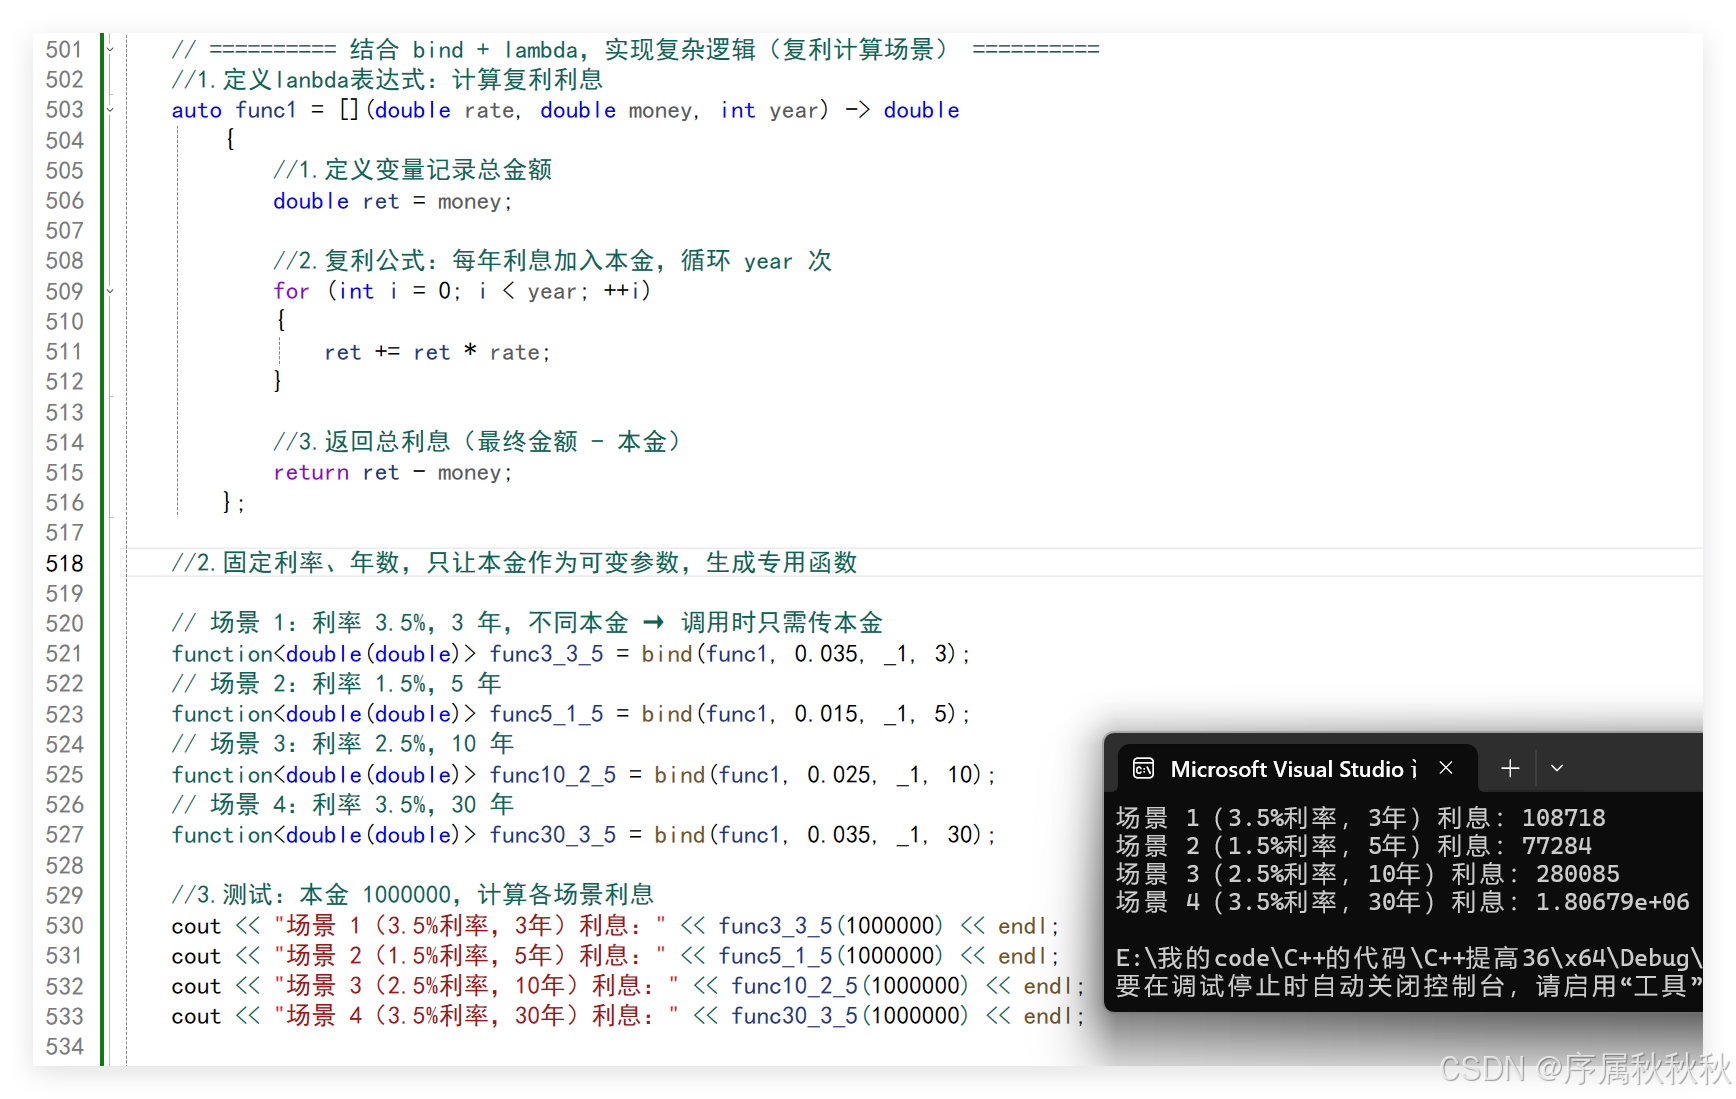Click console output value 280085
Viewport: 1736px width, 1099px height.
[x=1577, y=874]
